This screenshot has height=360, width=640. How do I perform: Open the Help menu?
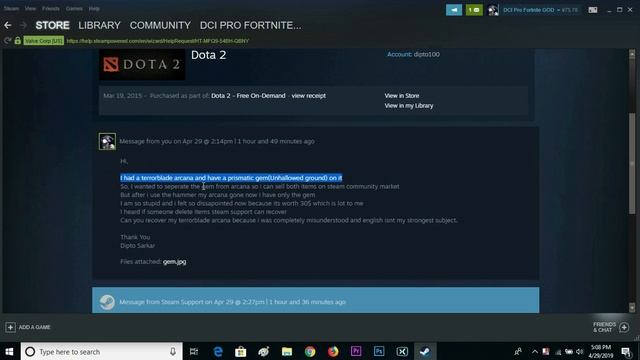(x=94, y=9)
